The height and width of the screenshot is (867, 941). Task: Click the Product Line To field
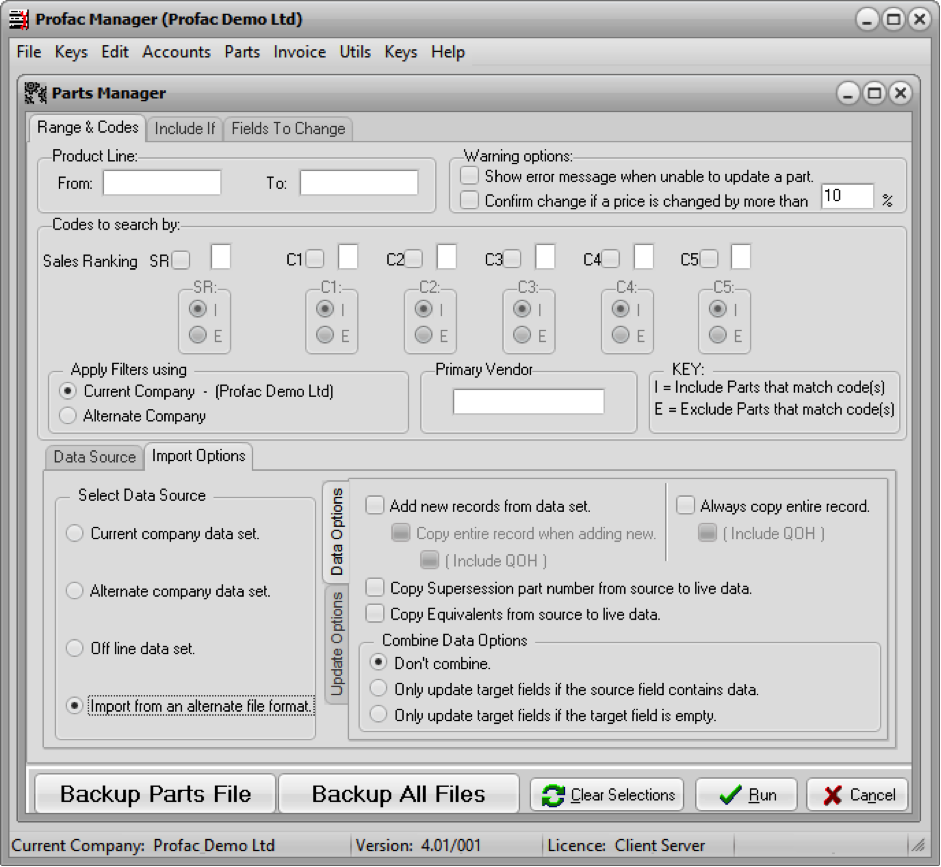pos(359,183)
